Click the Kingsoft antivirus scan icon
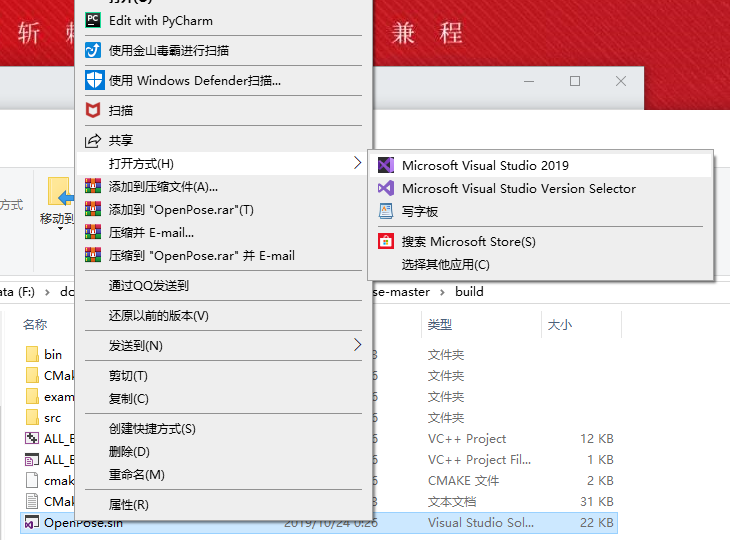This screenshot has width=730, height=540. 93,50
